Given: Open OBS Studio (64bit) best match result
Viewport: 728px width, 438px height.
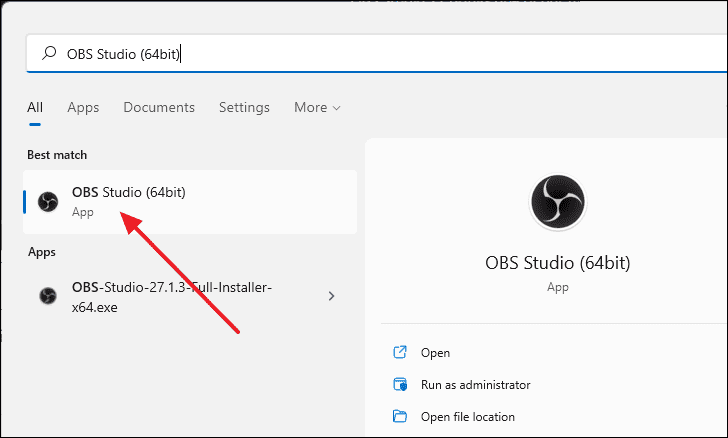Looking at the screenshot, I should (x=190, y=202).
